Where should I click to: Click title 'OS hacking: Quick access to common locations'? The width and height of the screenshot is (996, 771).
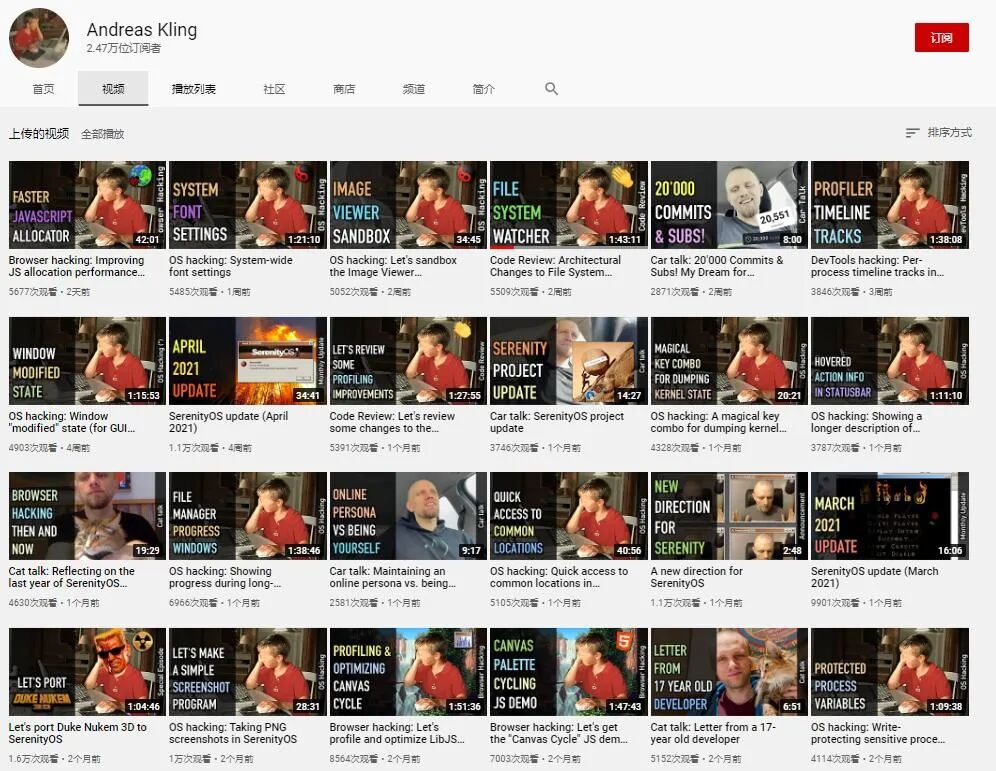559,577
